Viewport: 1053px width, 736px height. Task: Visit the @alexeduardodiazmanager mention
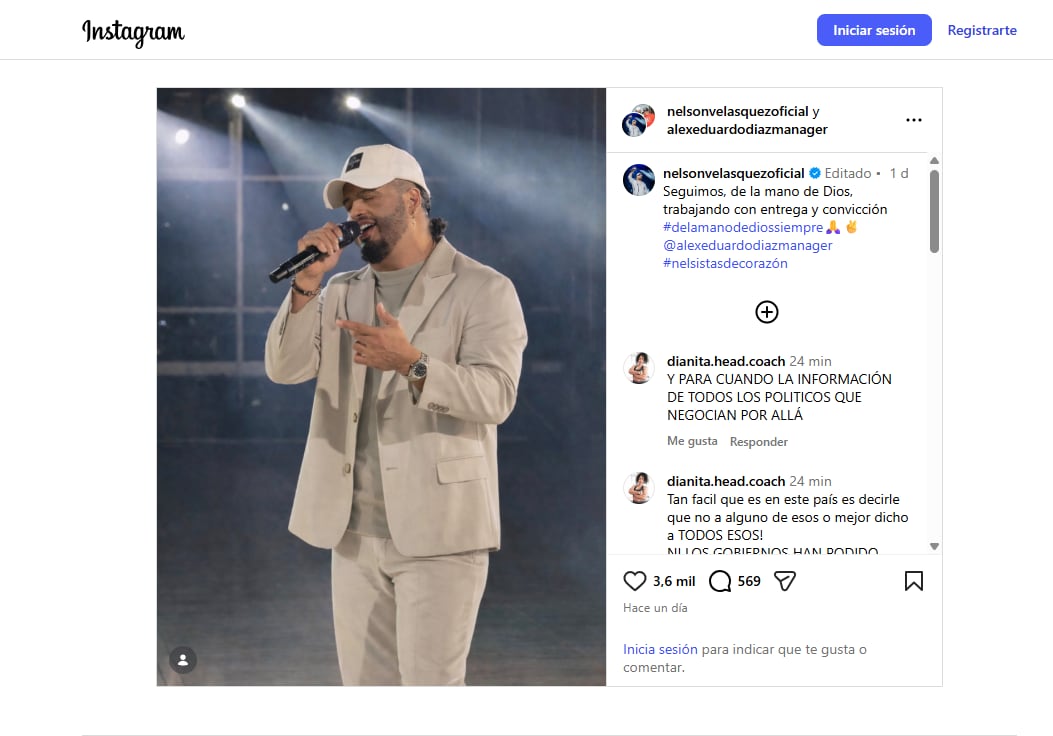click(748, 245)
